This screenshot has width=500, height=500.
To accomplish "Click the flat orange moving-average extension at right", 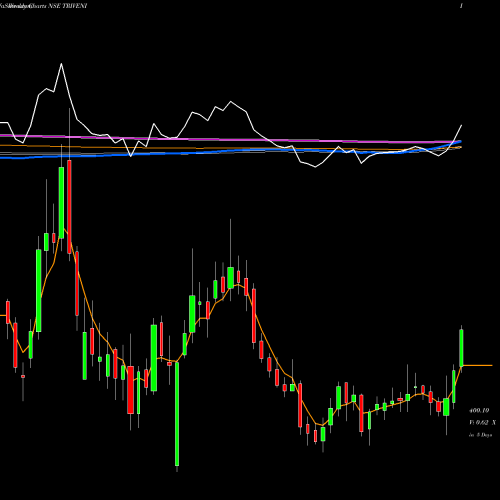I will point(477,366).
